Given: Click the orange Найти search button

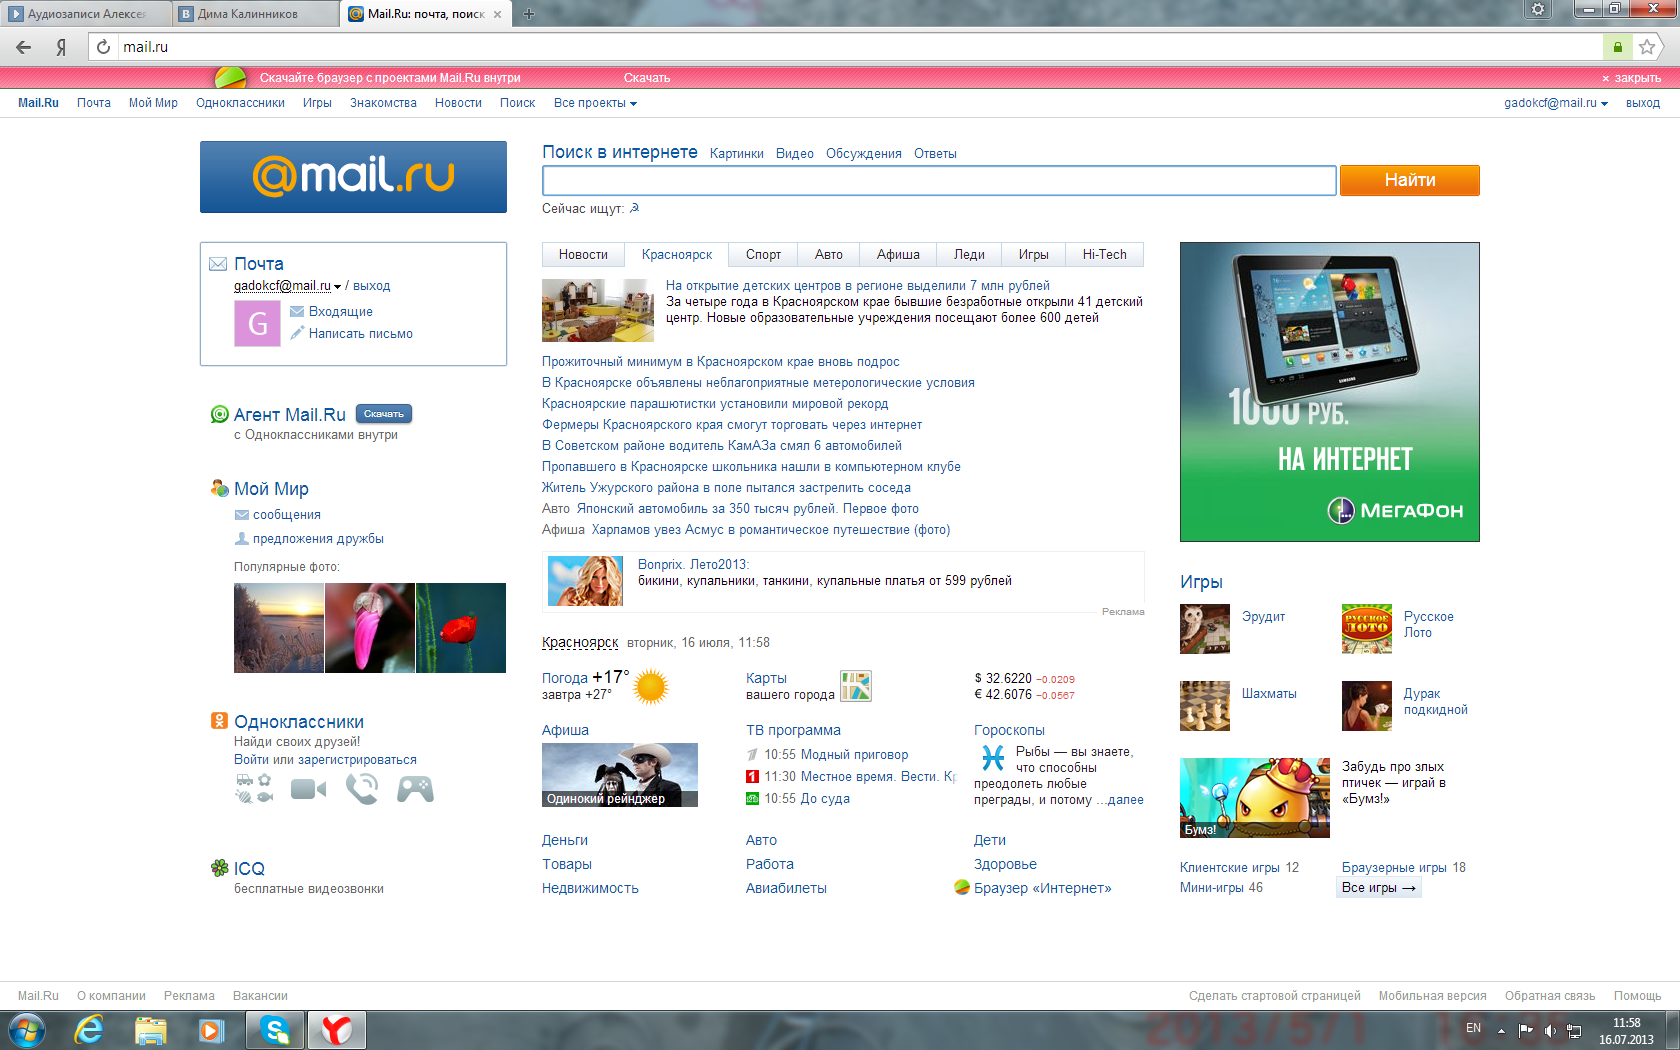Looking at the screenshot, I should tap(1410, 180).
